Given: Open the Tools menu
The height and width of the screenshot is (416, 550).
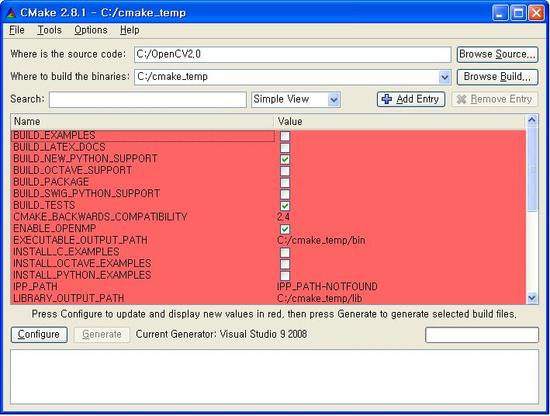Looking at the screenshot, I should point(49,30).
